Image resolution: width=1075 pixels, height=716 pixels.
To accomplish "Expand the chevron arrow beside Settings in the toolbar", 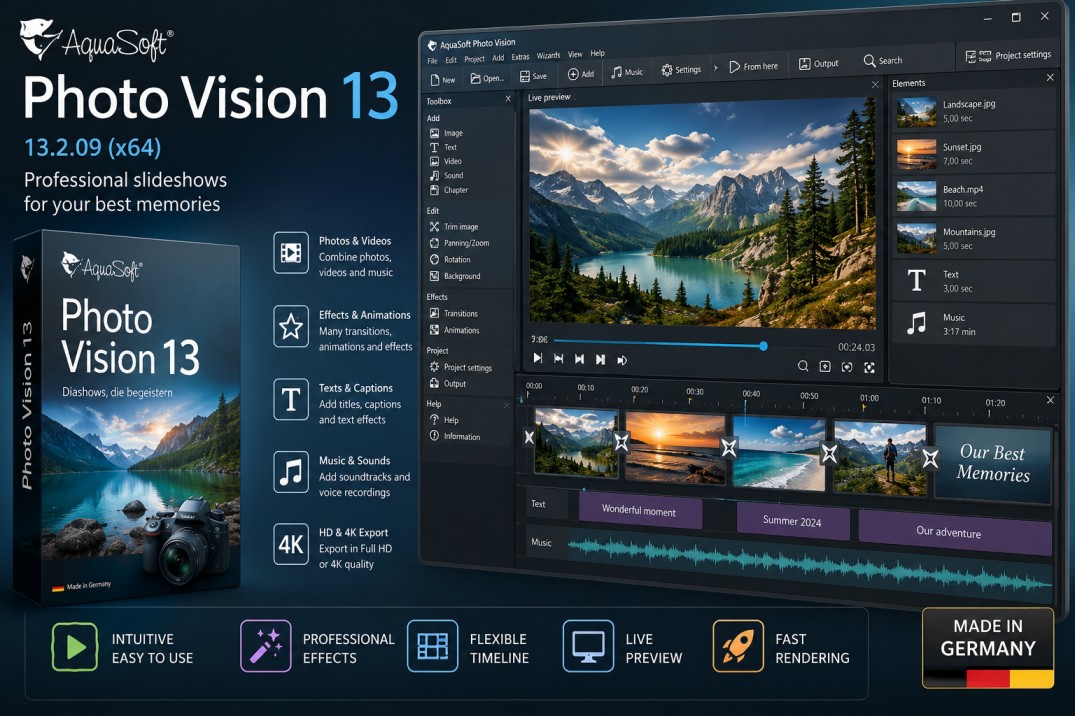I will (x=716, y=68).
